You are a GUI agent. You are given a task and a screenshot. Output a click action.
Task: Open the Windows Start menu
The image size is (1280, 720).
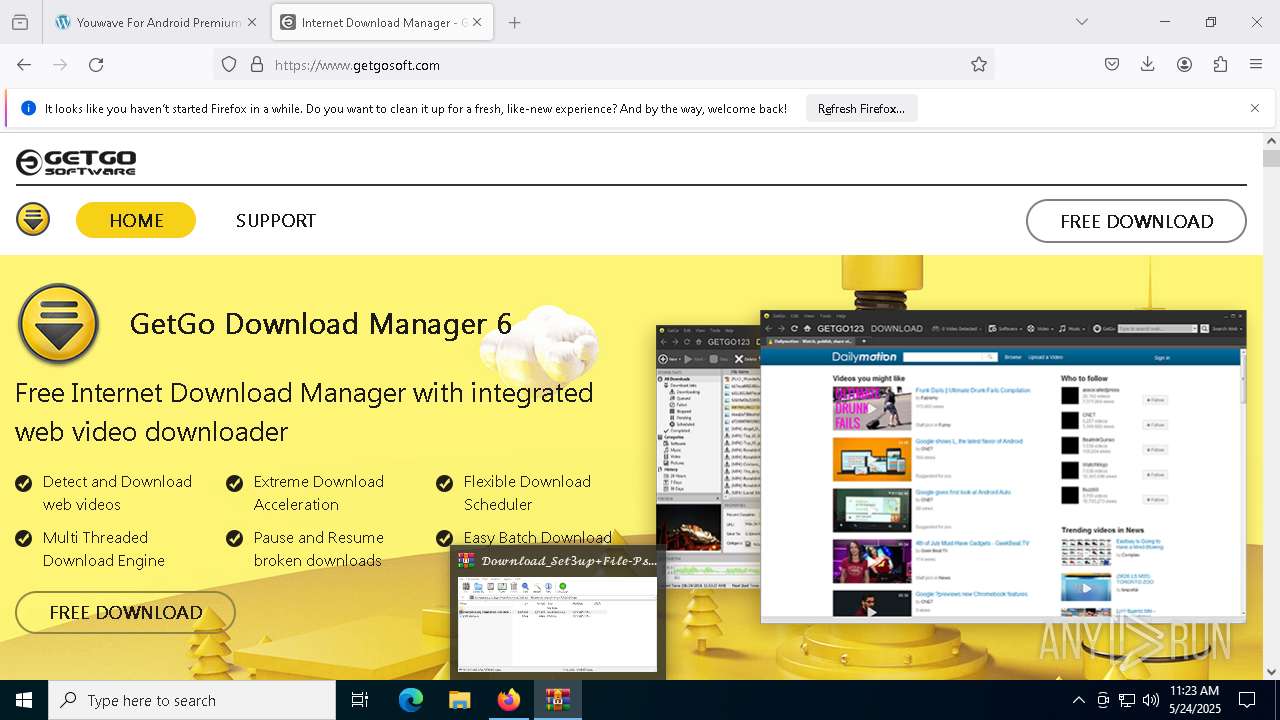pyautogui.click(x=24, y=700)
